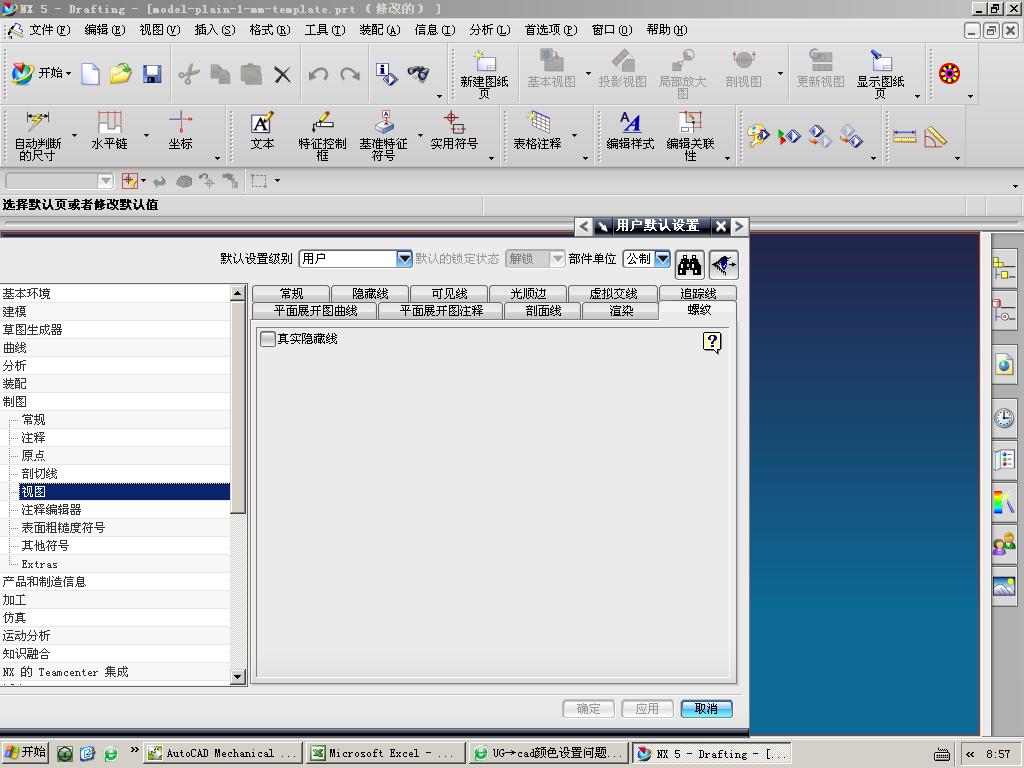Click 显示图纸页 display sheet icon
Image resolution: width=1024 pixels, height=768 pixels.
[880, 74]
